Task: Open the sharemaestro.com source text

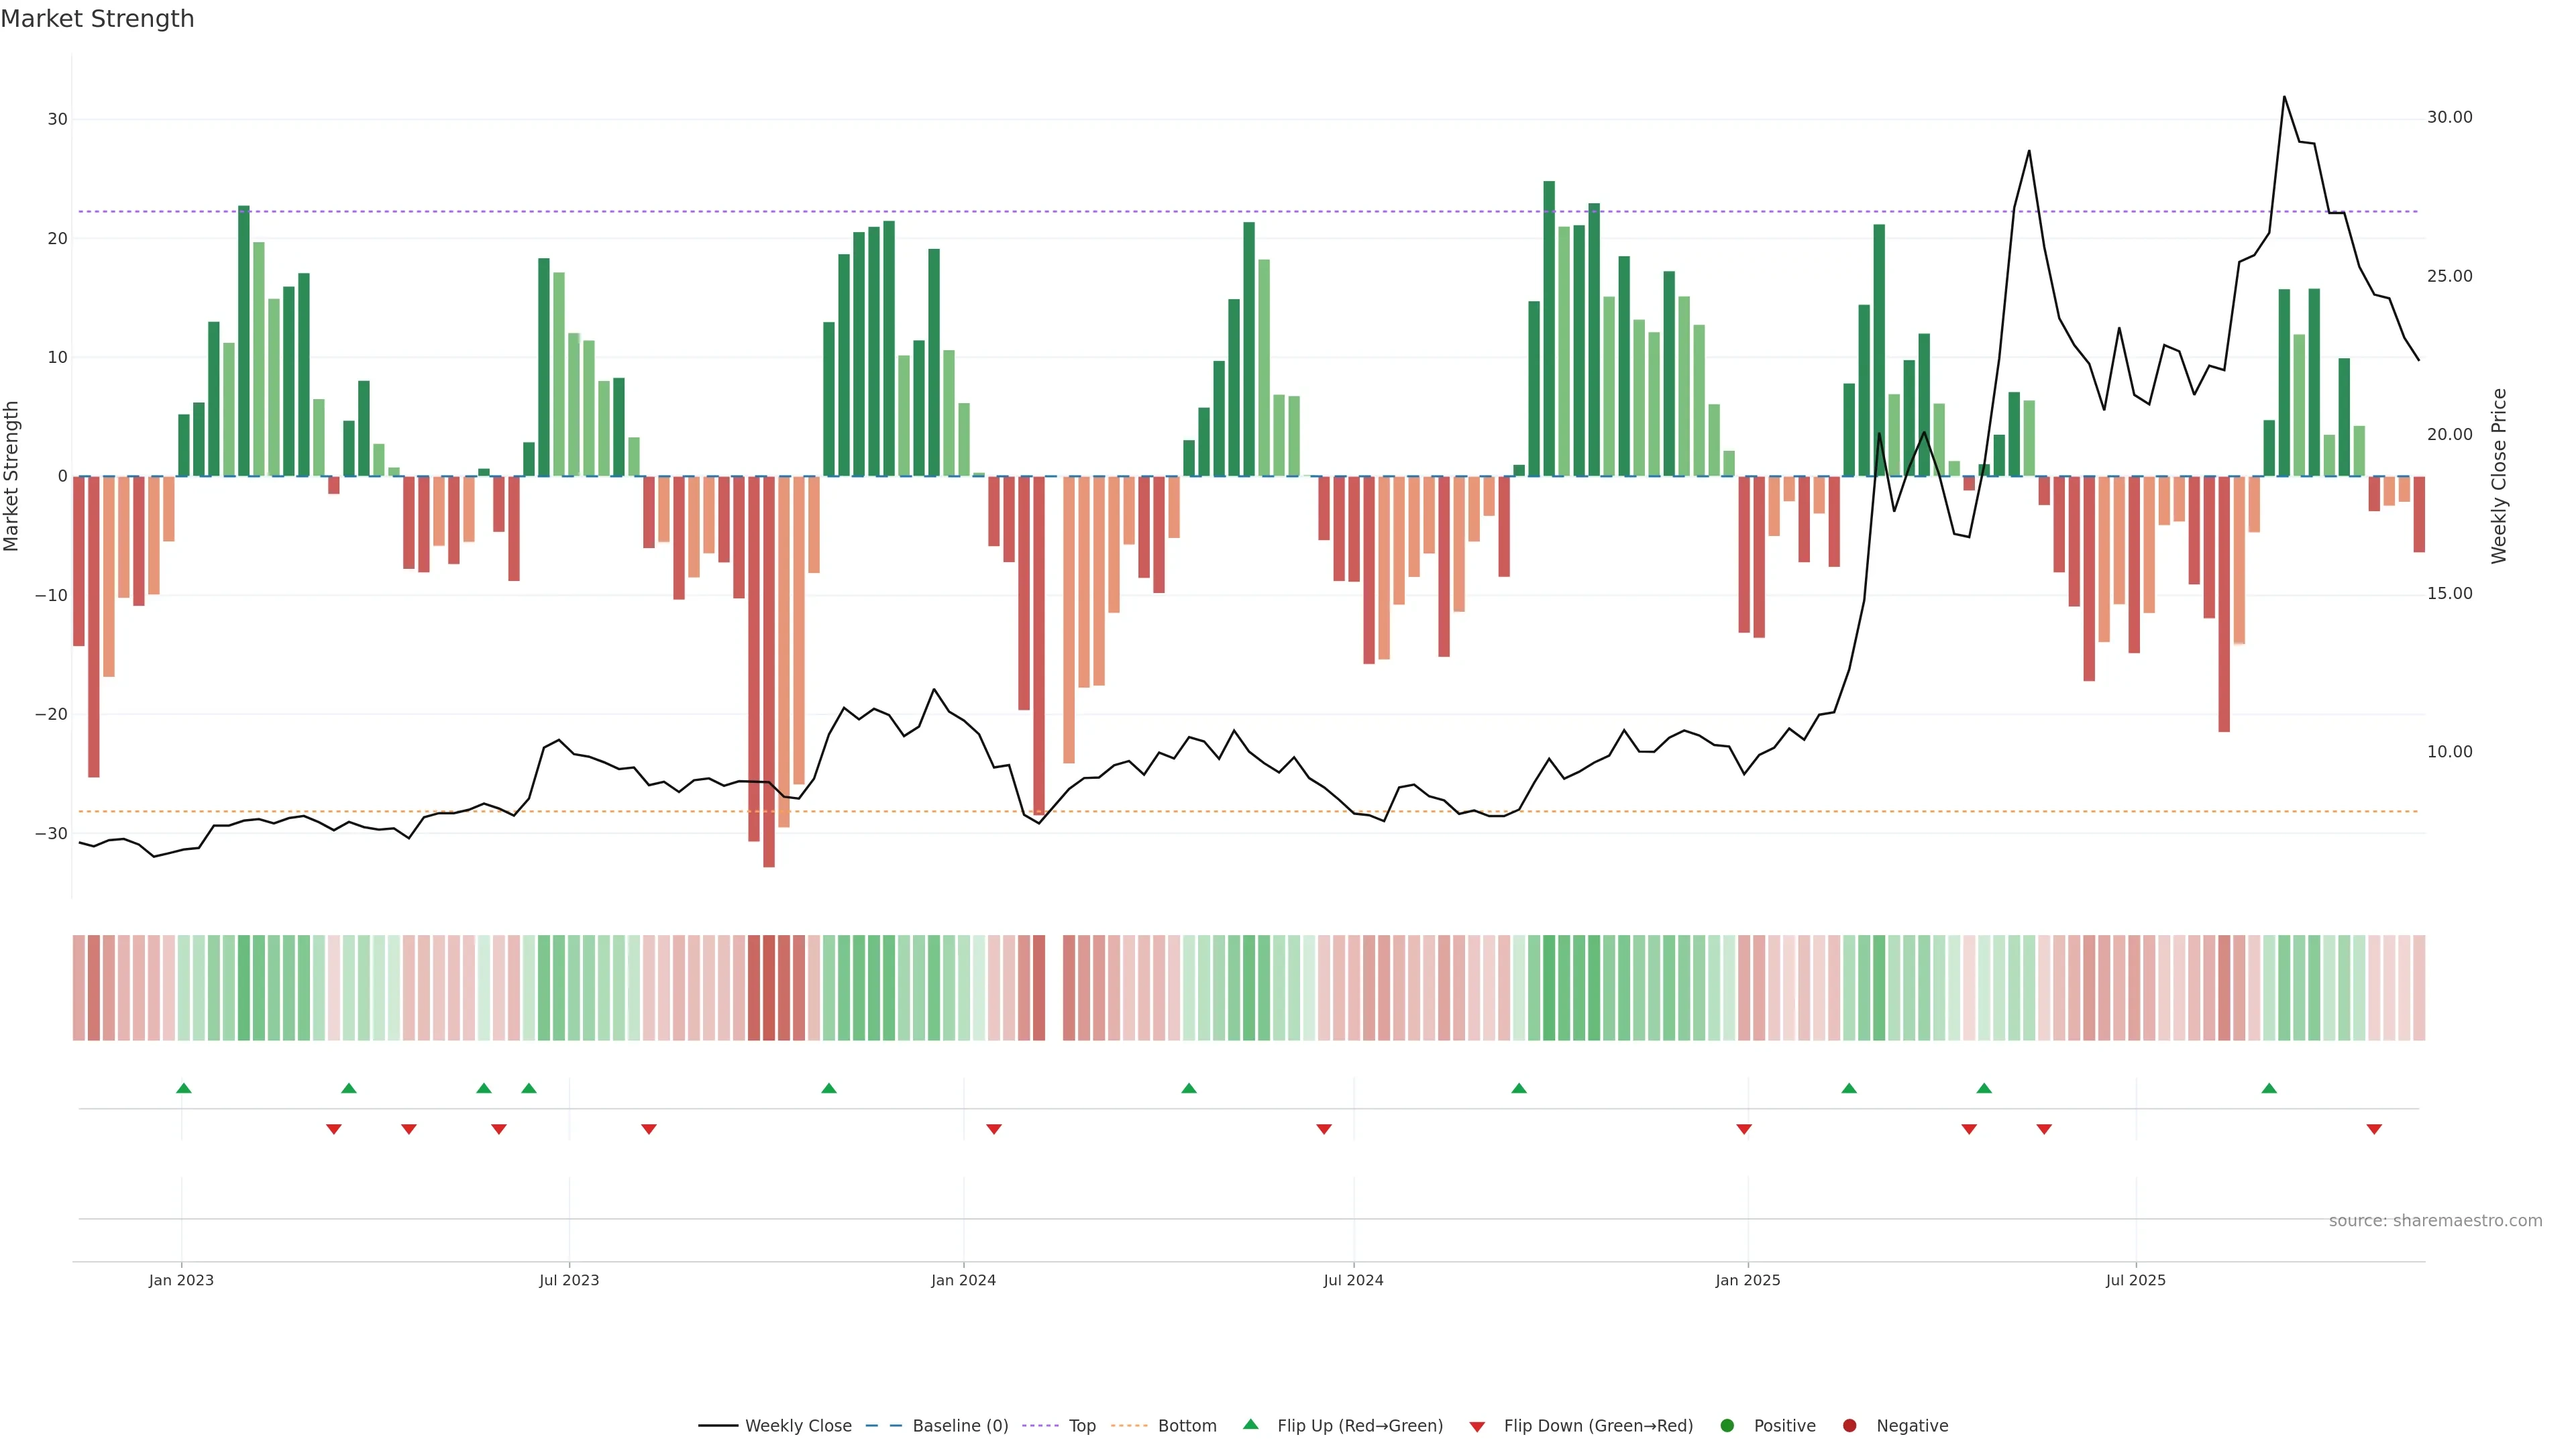Action: click(x=2435, y=1221)
